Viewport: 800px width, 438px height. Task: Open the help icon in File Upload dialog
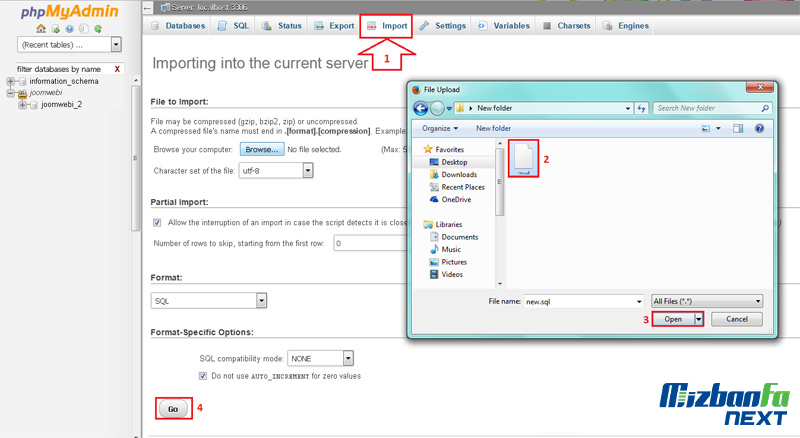point(760,128)
